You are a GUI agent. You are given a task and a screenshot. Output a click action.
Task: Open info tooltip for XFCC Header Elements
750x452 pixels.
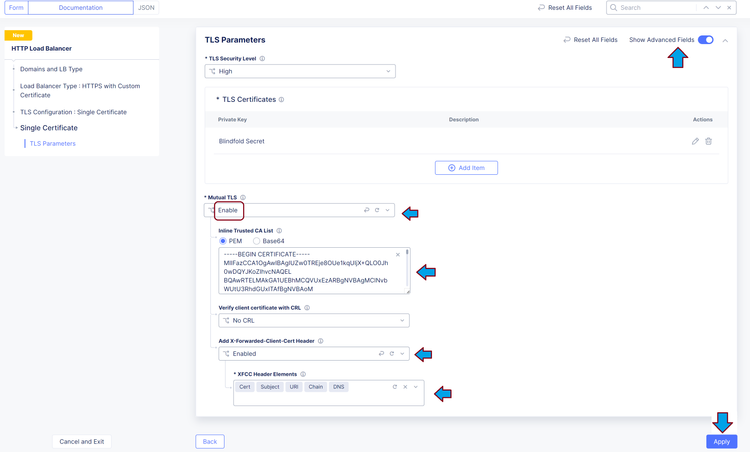click(x=303, y=374)
